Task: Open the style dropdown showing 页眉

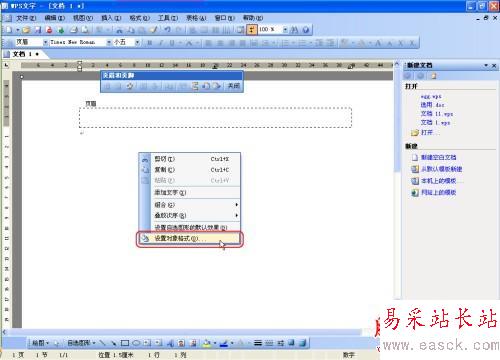Action: click(x=45, y=42)
